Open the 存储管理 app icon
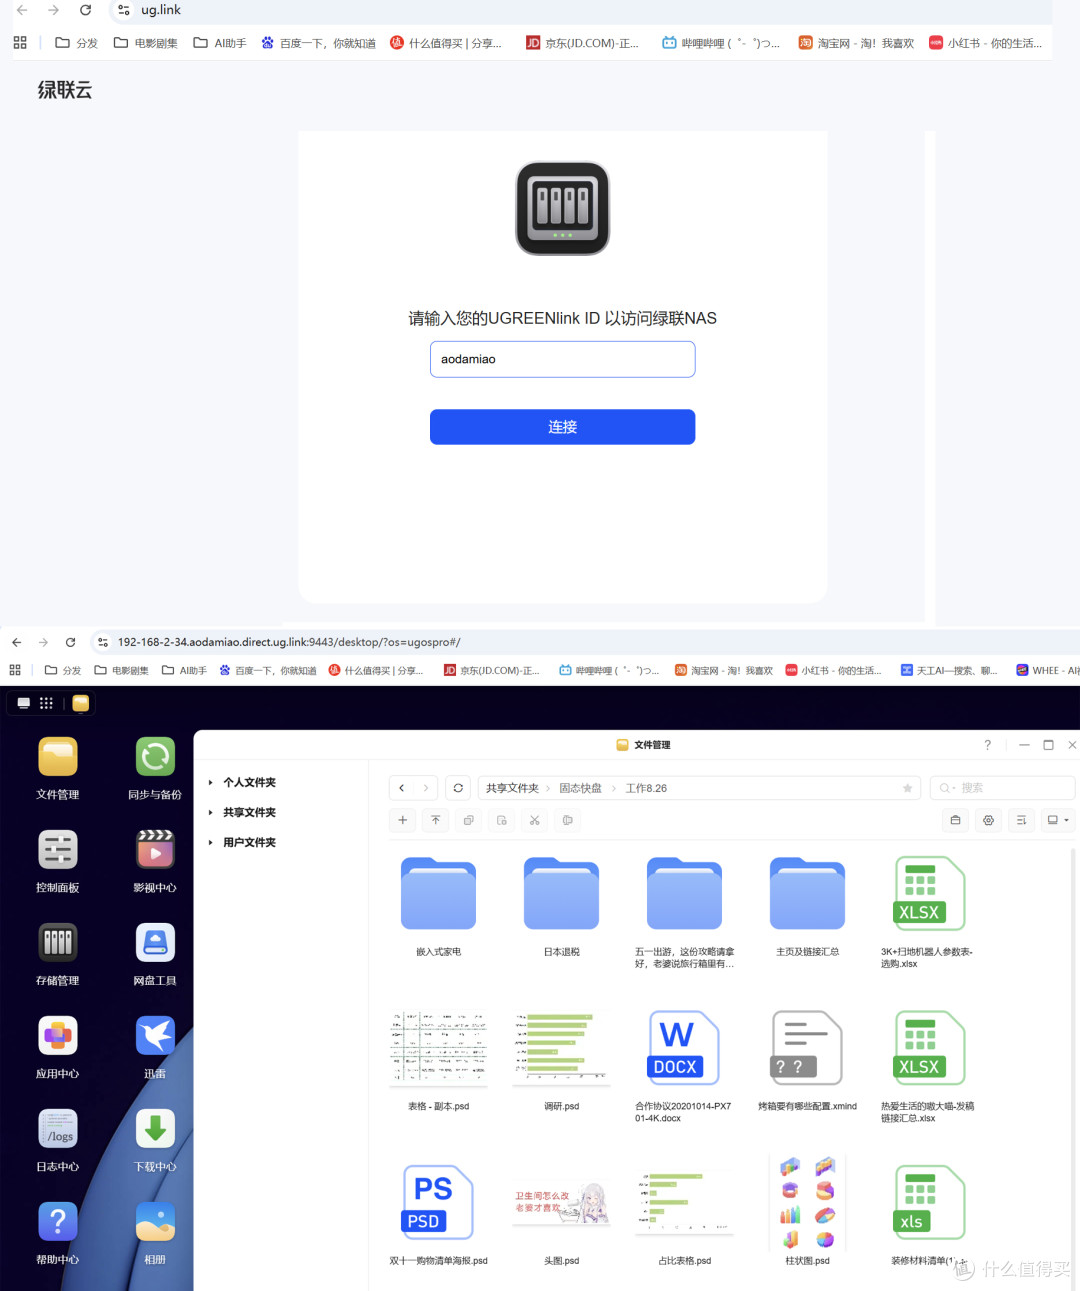Viewport: 1080px width, 1291px height. [58, 943]
